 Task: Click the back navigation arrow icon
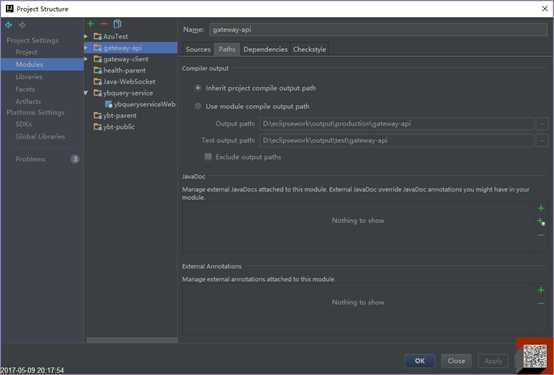pyautogui.click(x=8, y=25)
